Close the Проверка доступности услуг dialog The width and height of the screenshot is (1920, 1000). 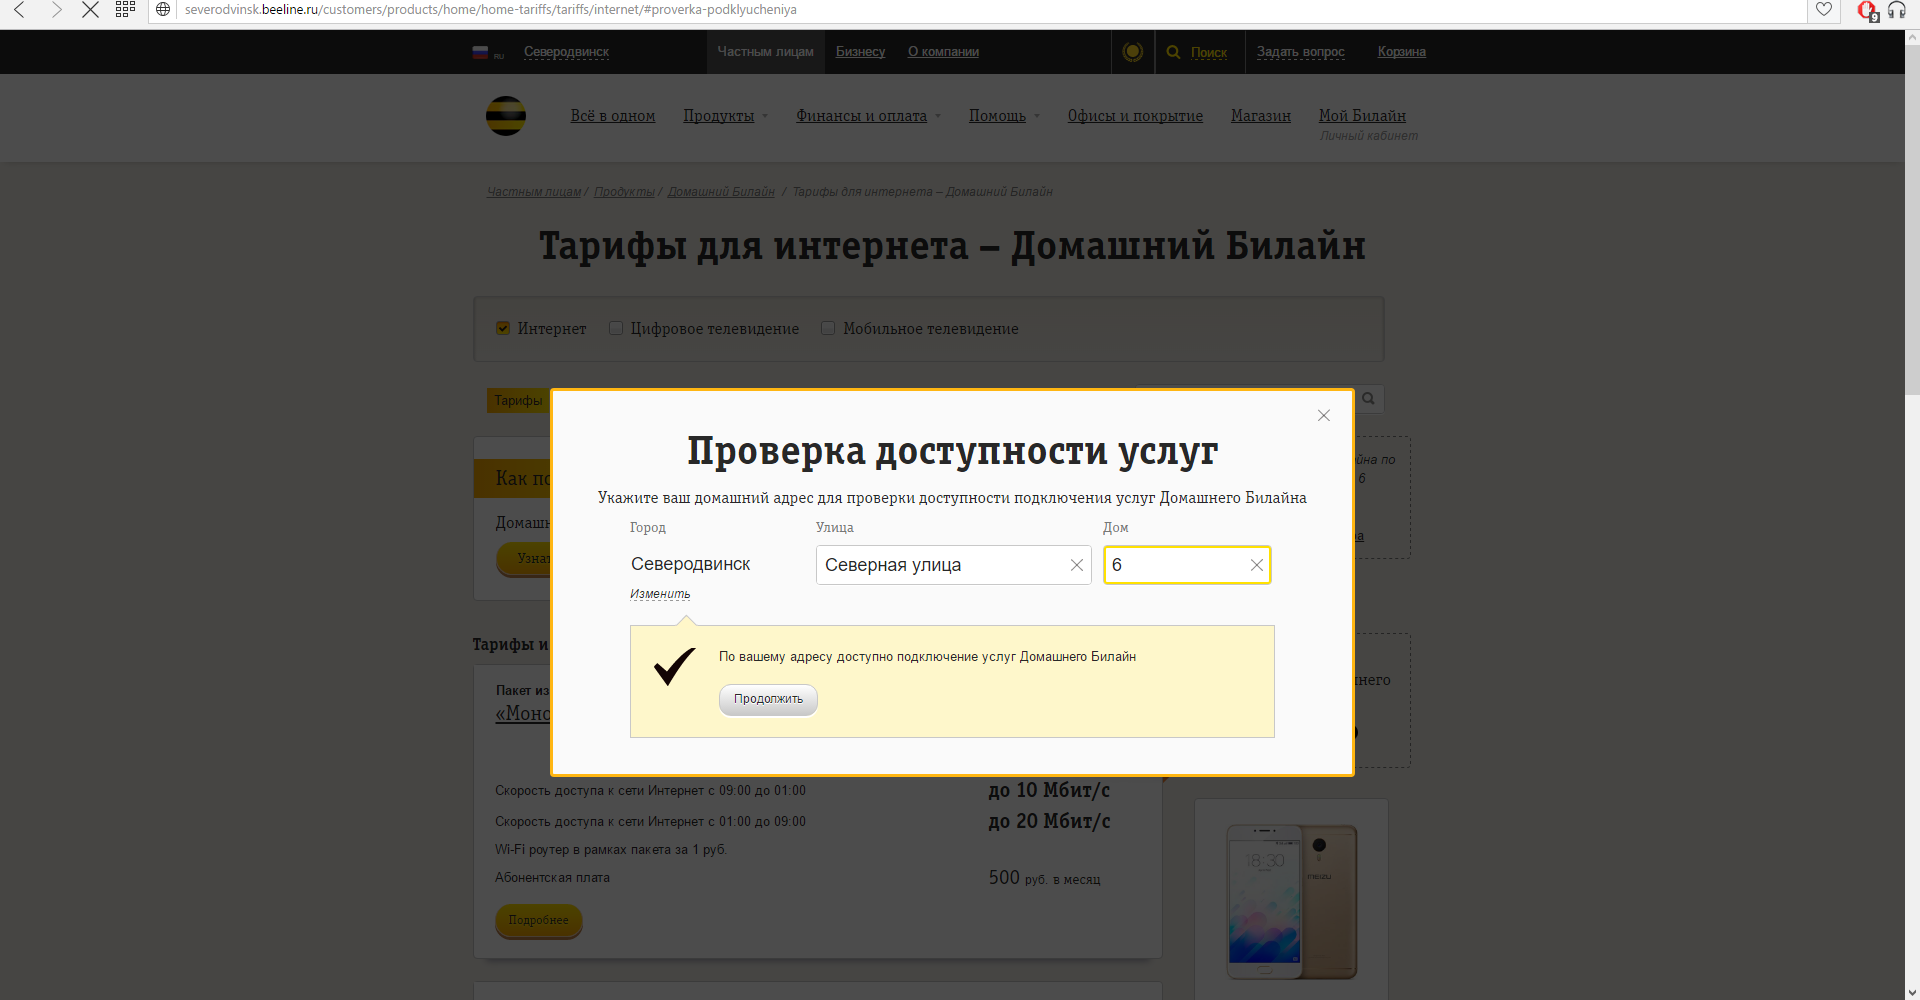(1324, 415)
